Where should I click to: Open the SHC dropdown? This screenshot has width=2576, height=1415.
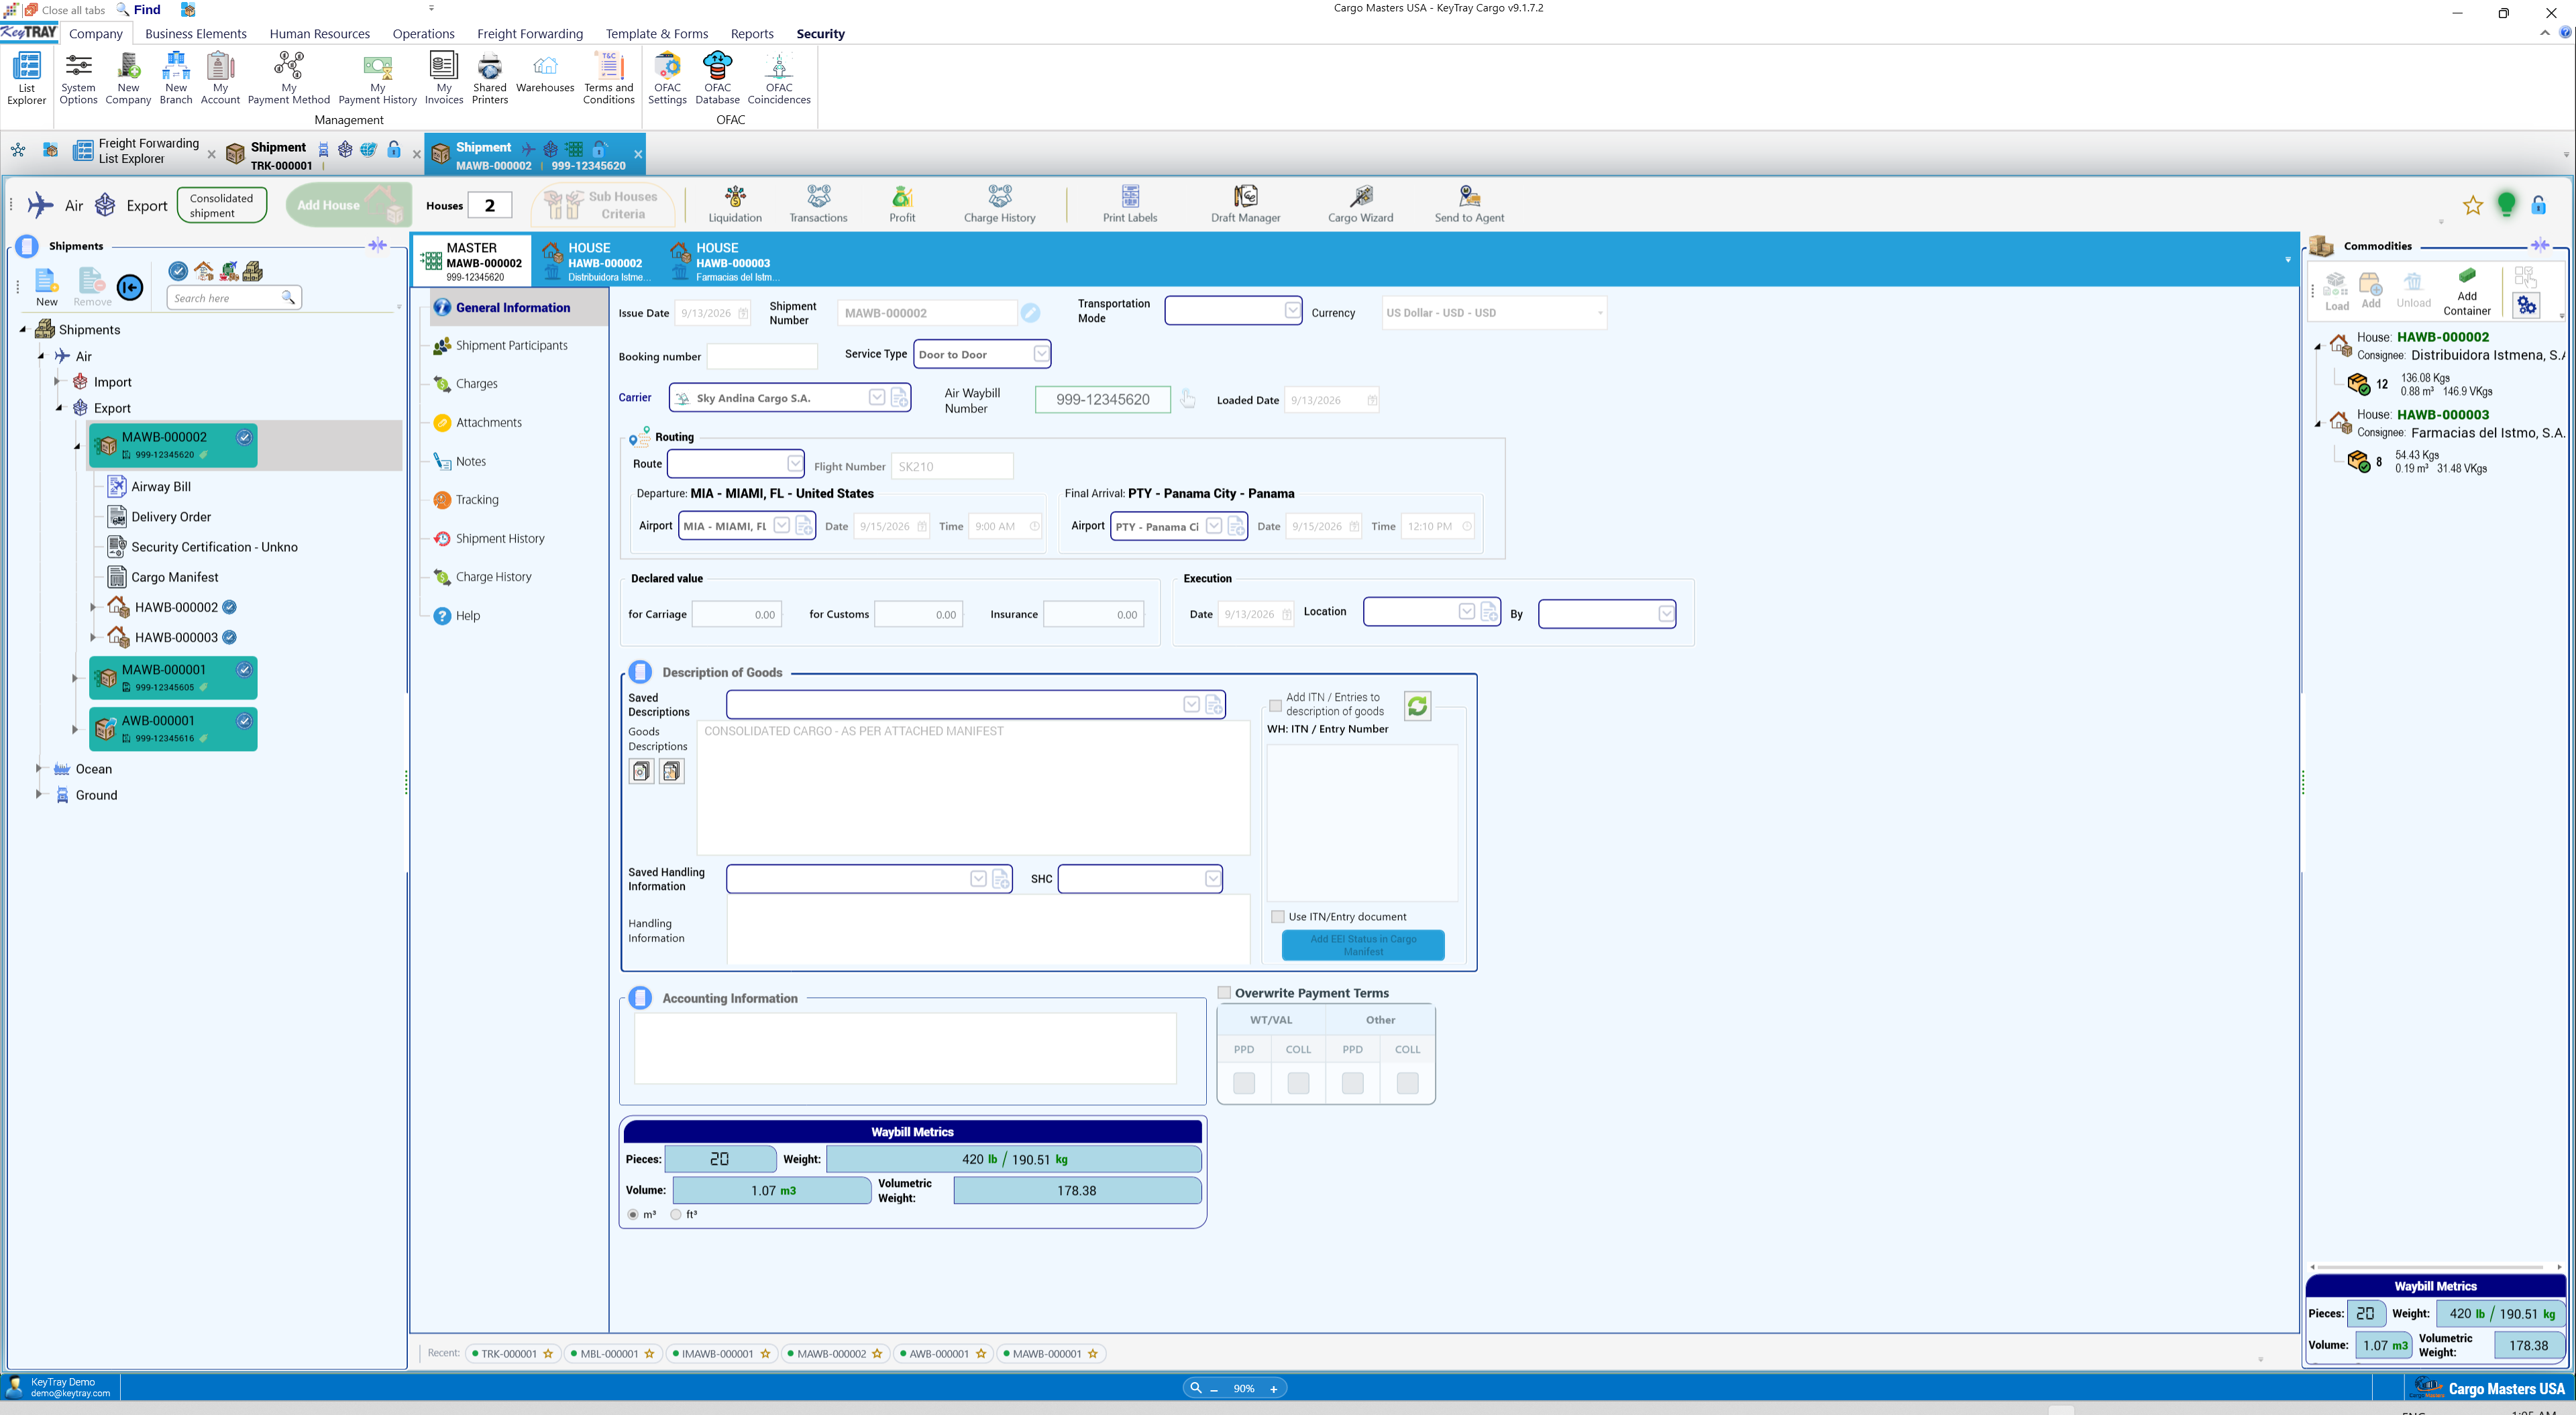coord(1212,879)
